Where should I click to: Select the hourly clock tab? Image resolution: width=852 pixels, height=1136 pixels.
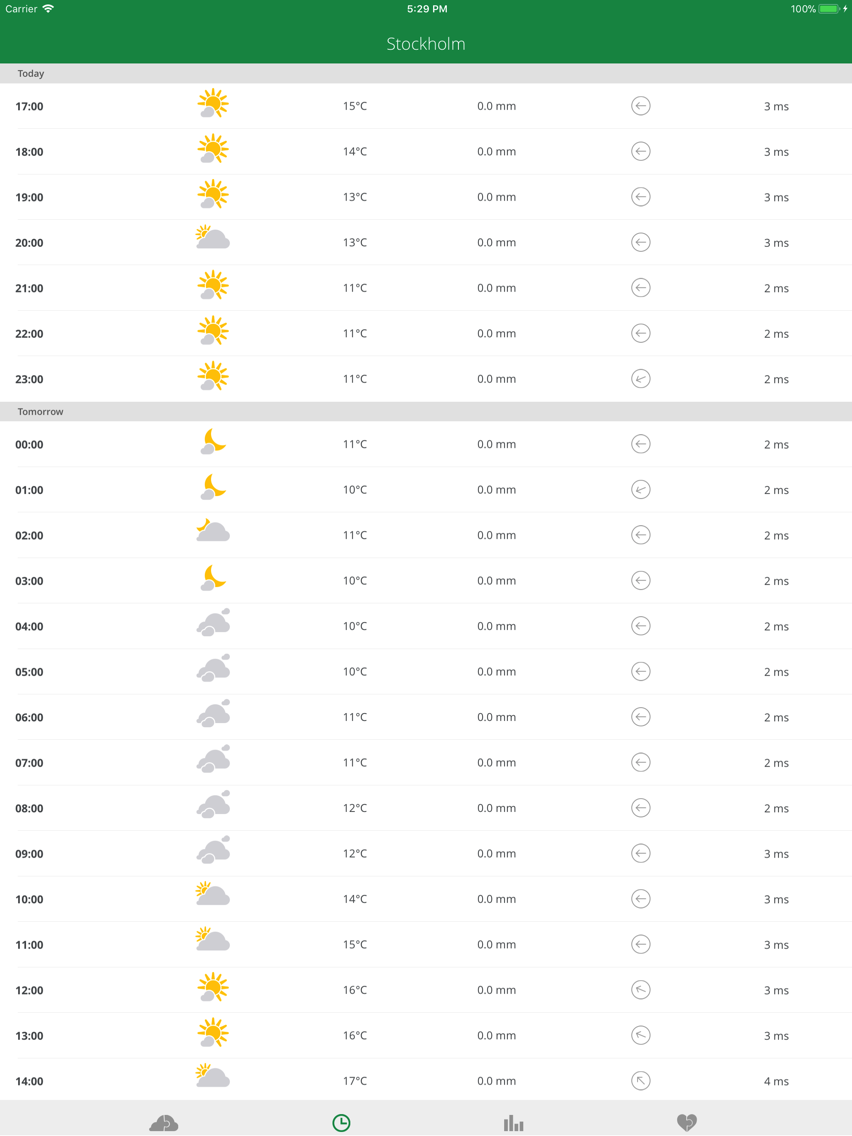341,1122
